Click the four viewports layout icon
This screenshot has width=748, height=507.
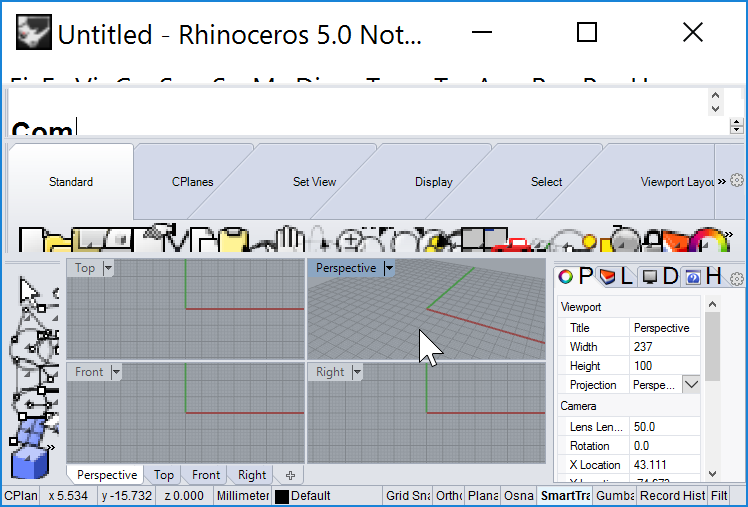click(x=483, y=238)
